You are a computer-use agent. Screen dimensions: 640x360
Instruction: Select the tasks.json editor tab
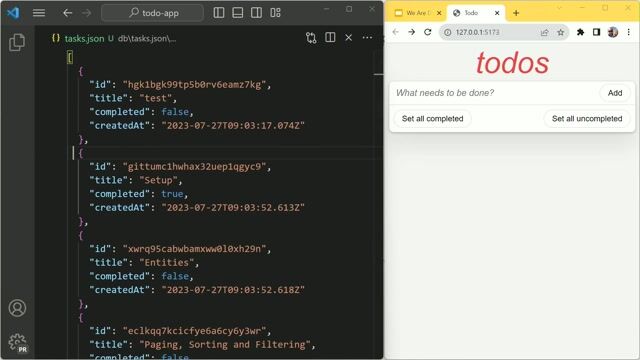click(x=84, y=38)
